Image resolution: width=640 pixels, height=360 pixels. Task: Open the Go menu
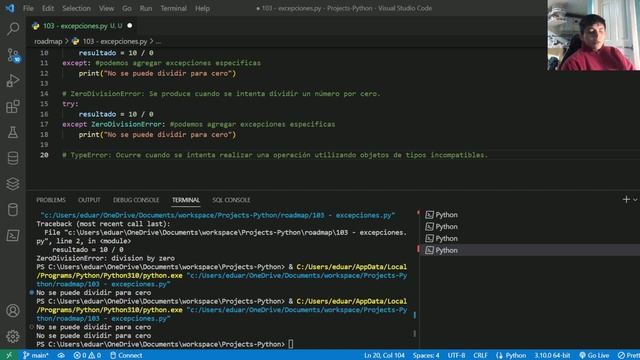point(127,8)
